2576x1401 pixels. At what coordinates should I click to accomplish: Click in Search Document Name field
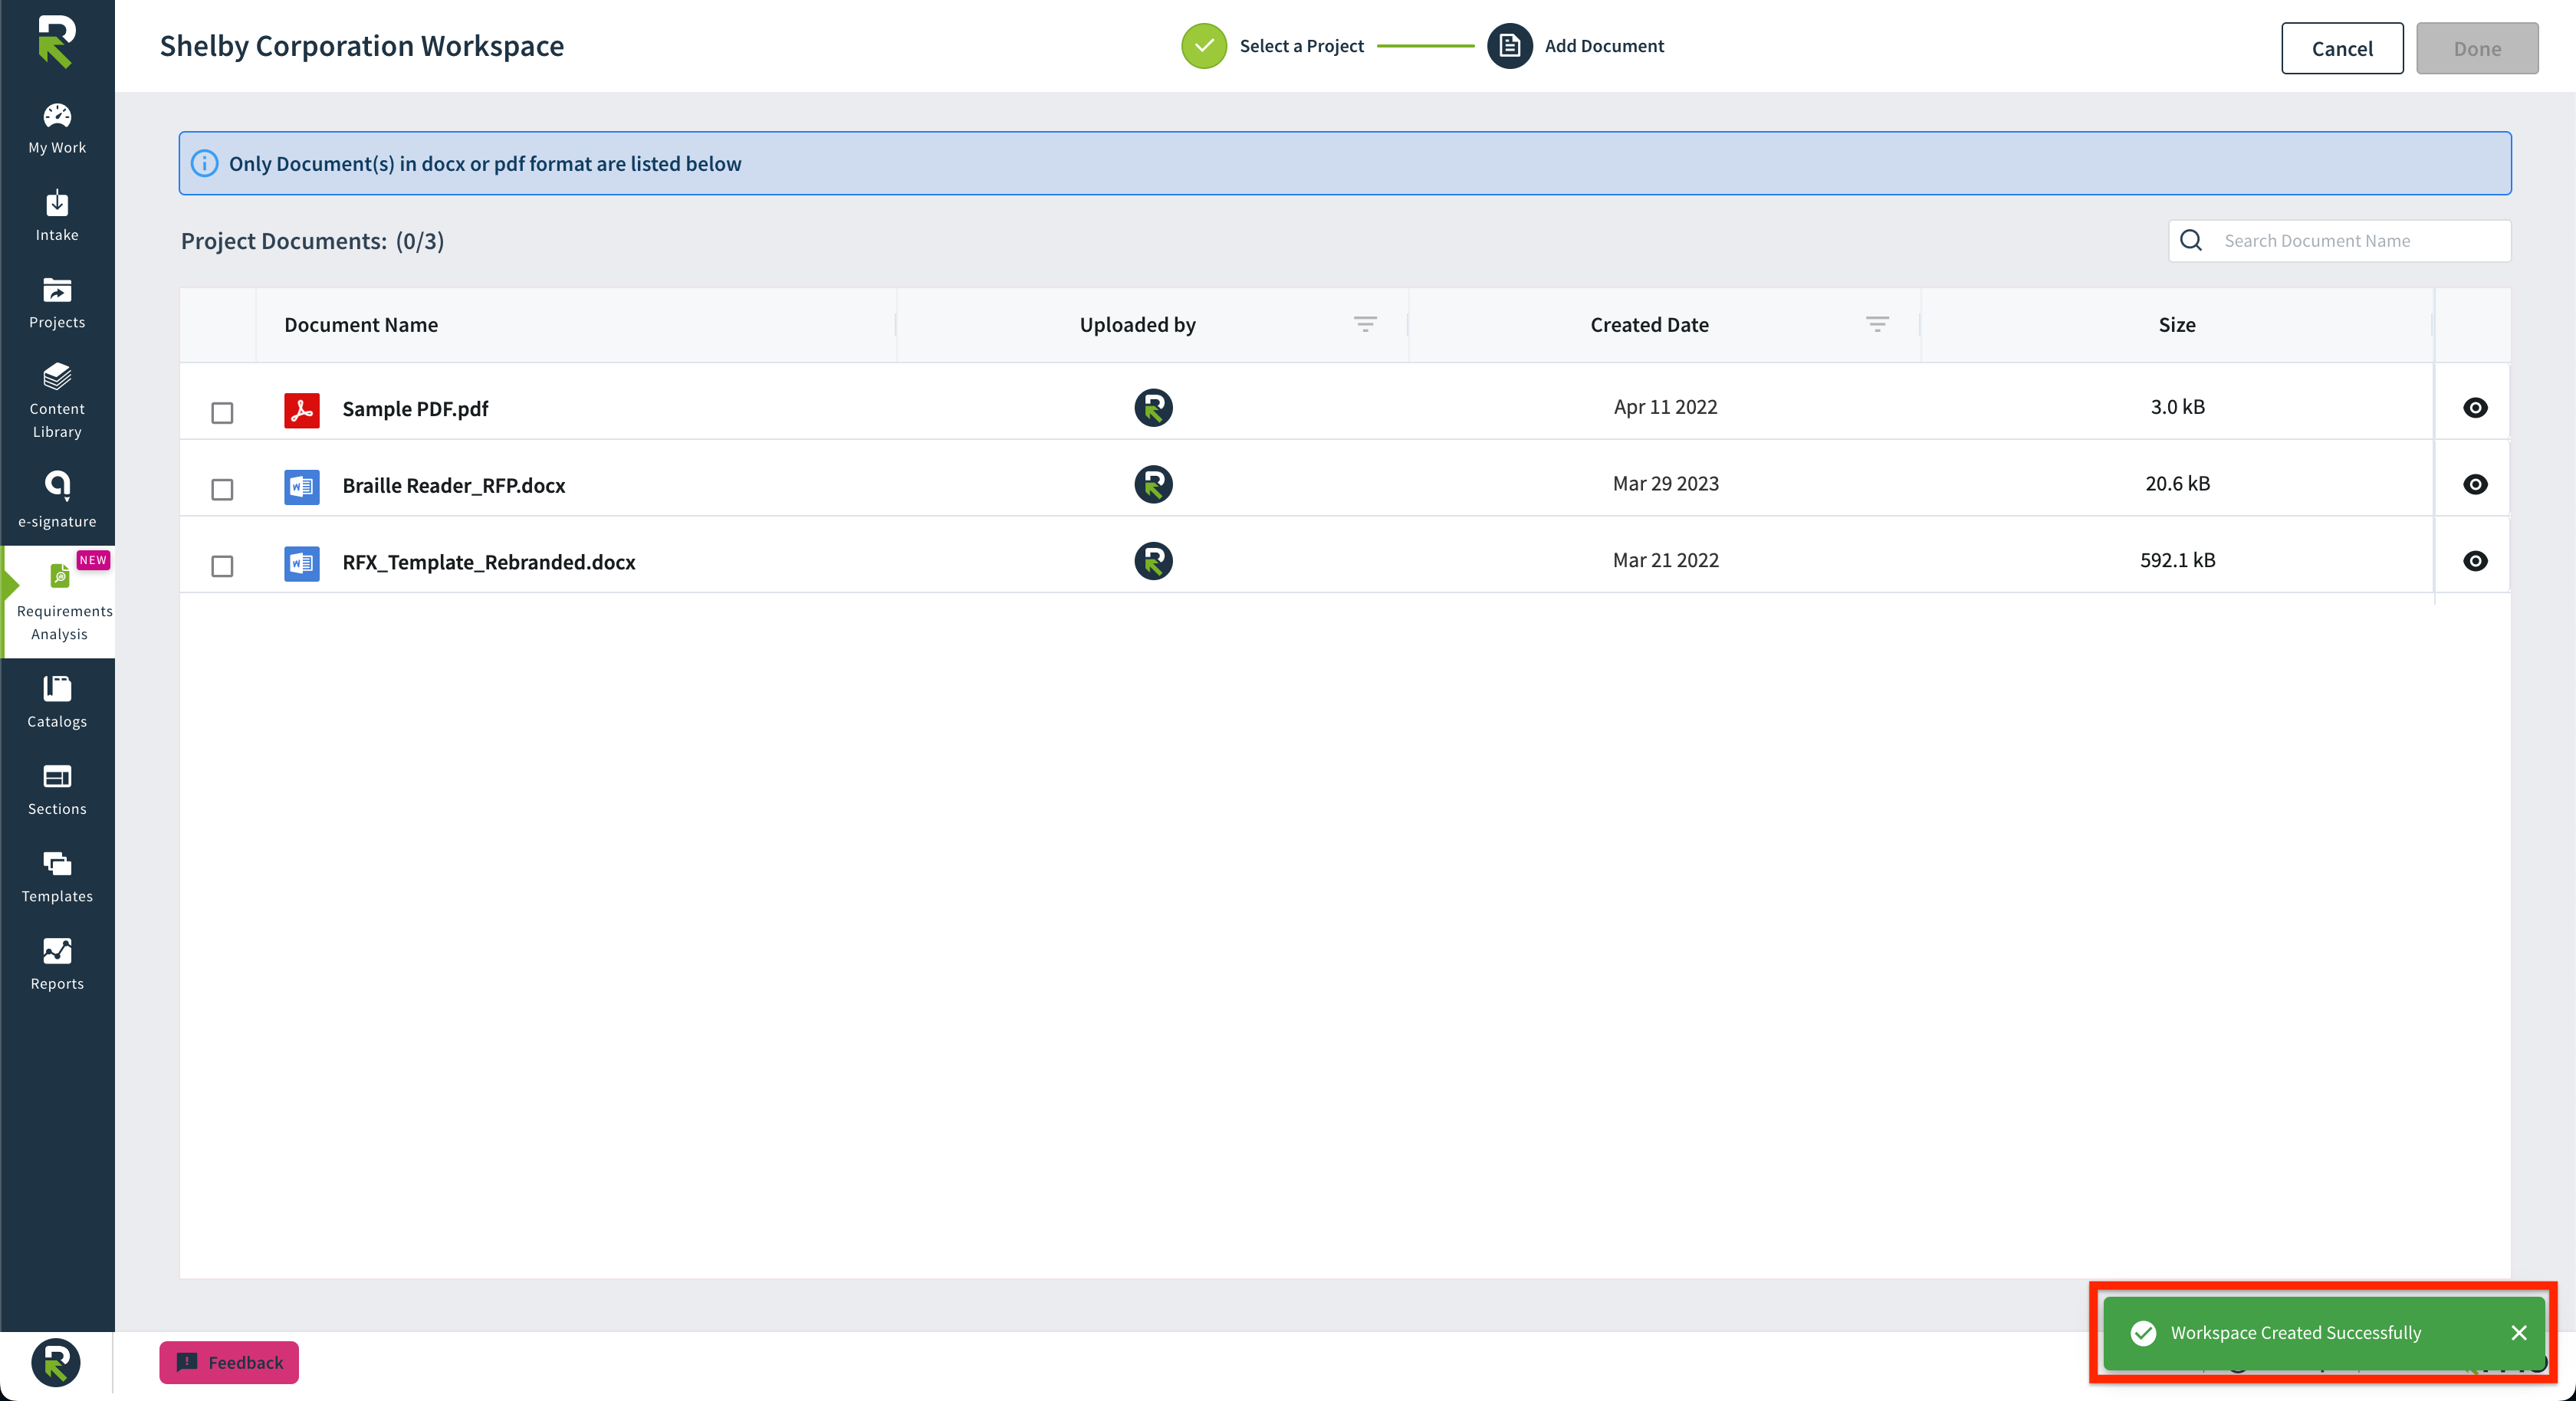2339,241
